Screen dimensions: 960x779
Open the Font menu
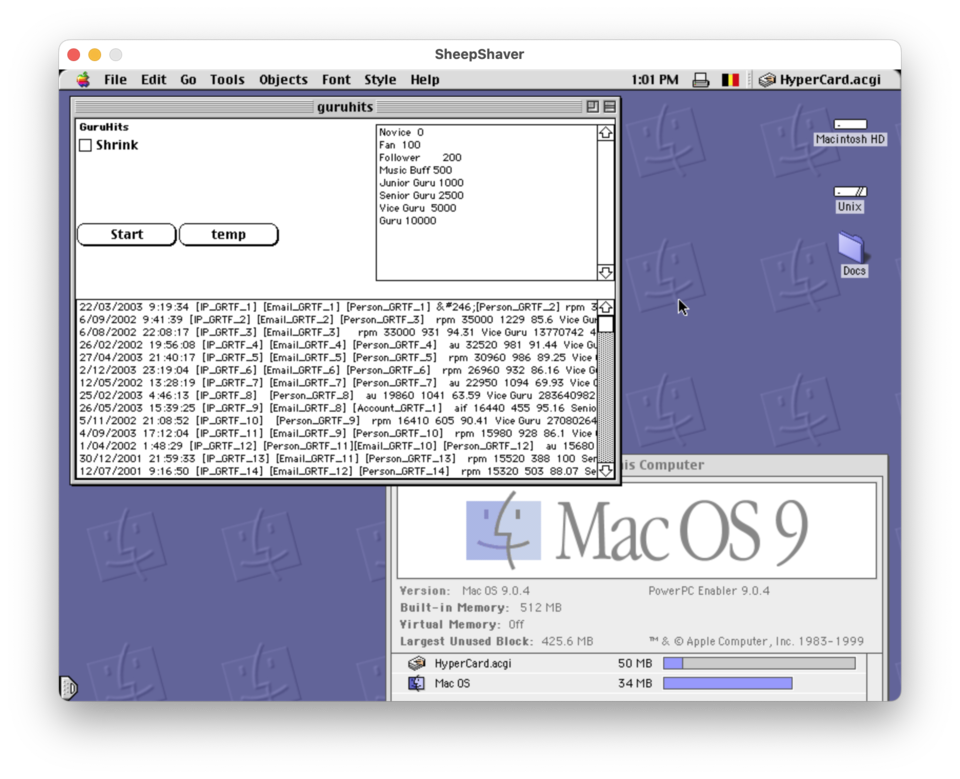(336, 80)
